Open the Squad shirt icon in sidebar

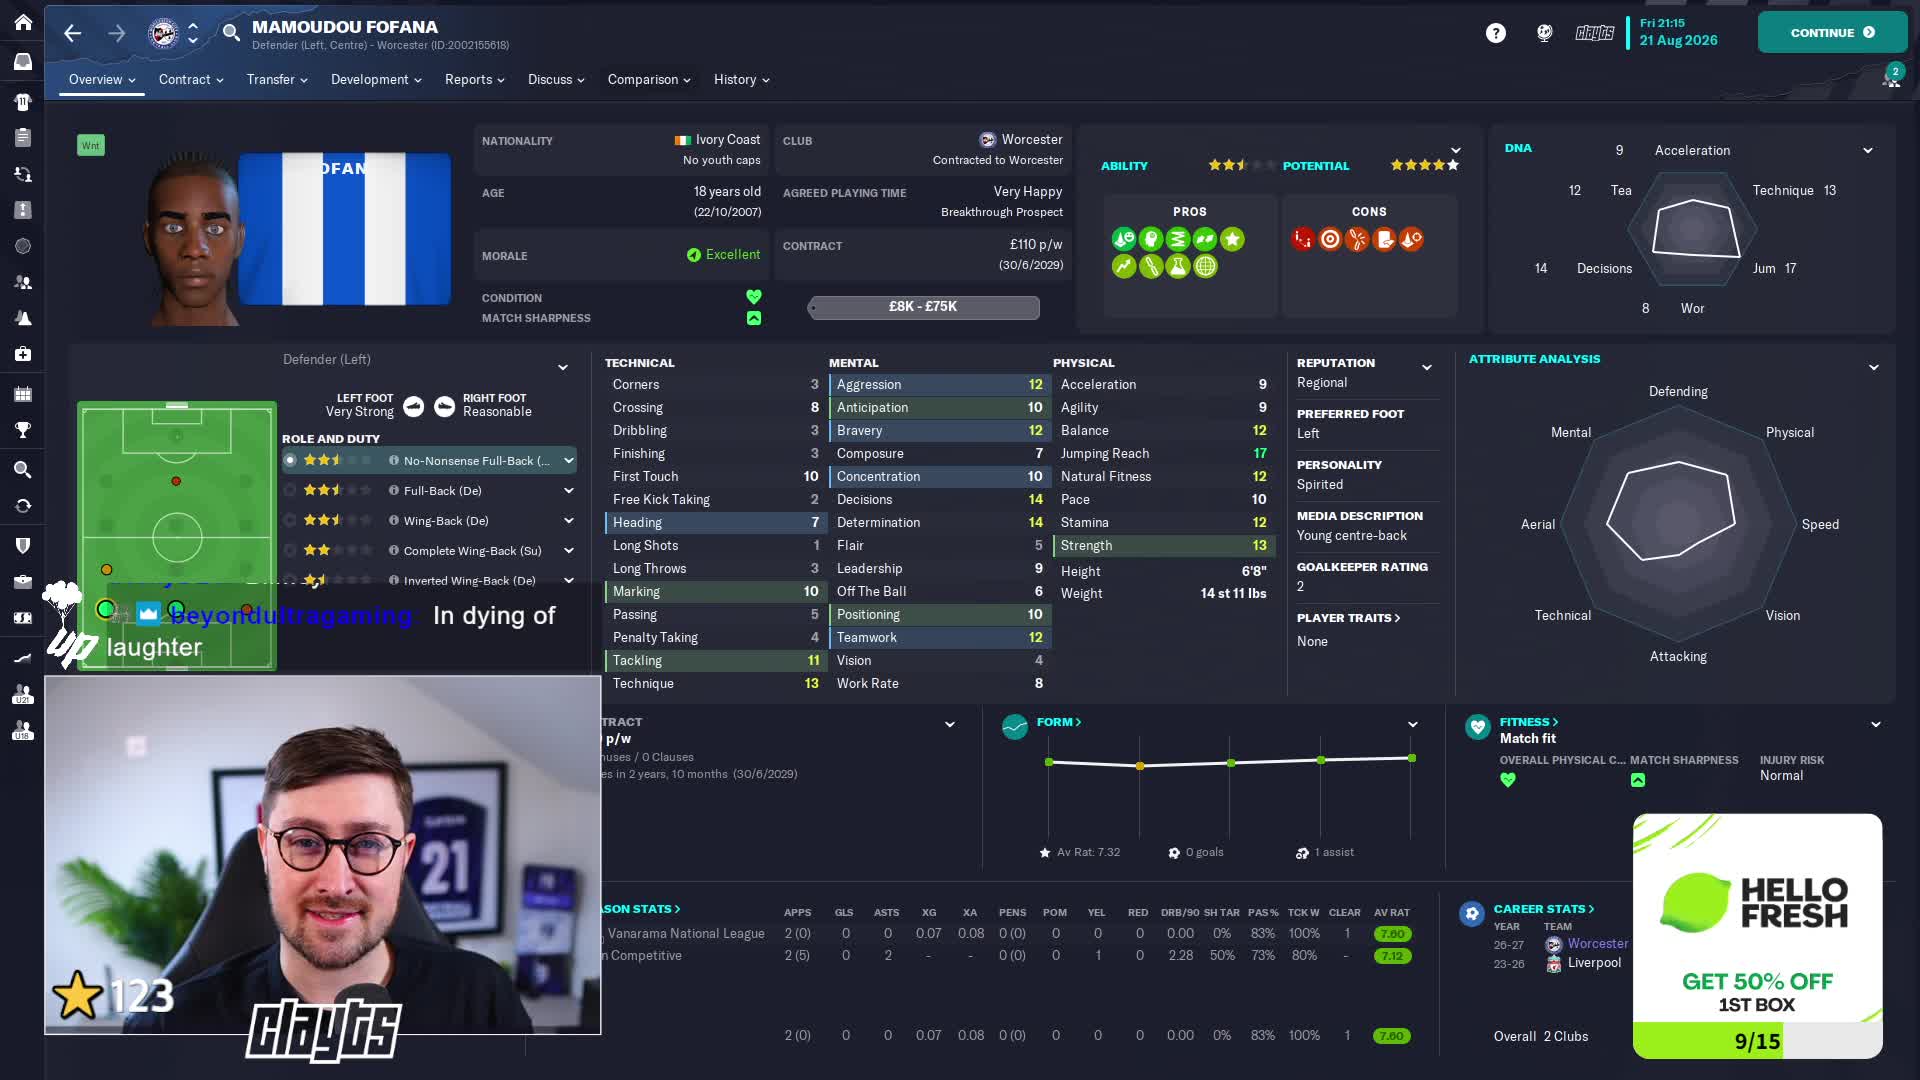[x=23, y=101]
